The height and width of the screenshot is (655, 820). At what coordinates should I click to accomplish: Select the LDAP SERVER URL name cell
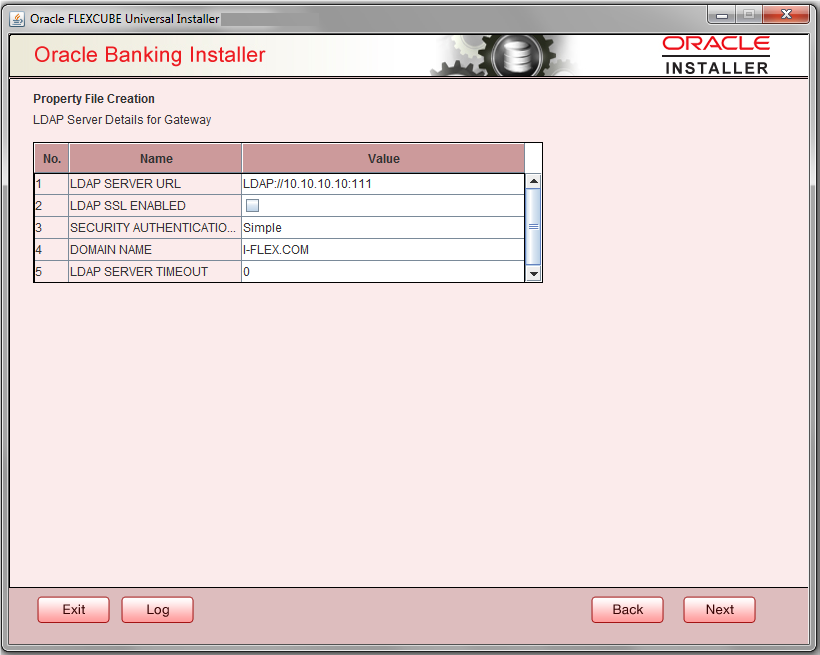[x=155, y=184]
